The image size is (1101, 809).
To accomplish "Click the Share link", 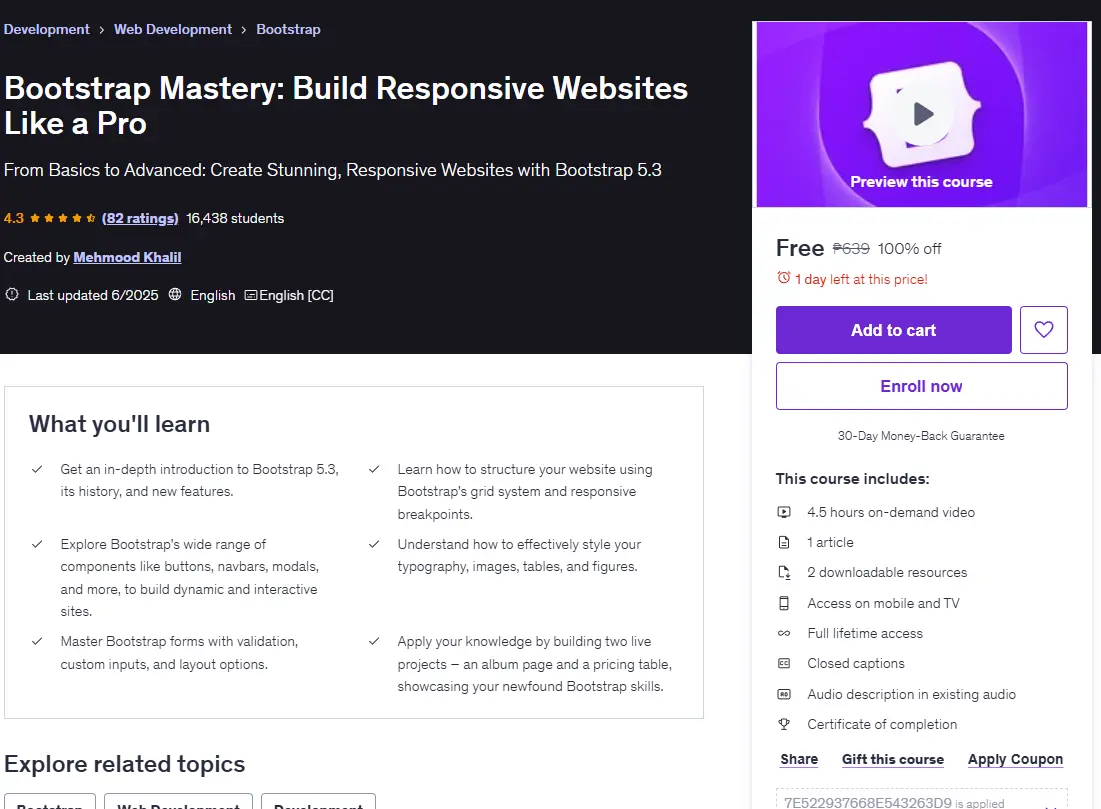I will (x=799, y=759).
